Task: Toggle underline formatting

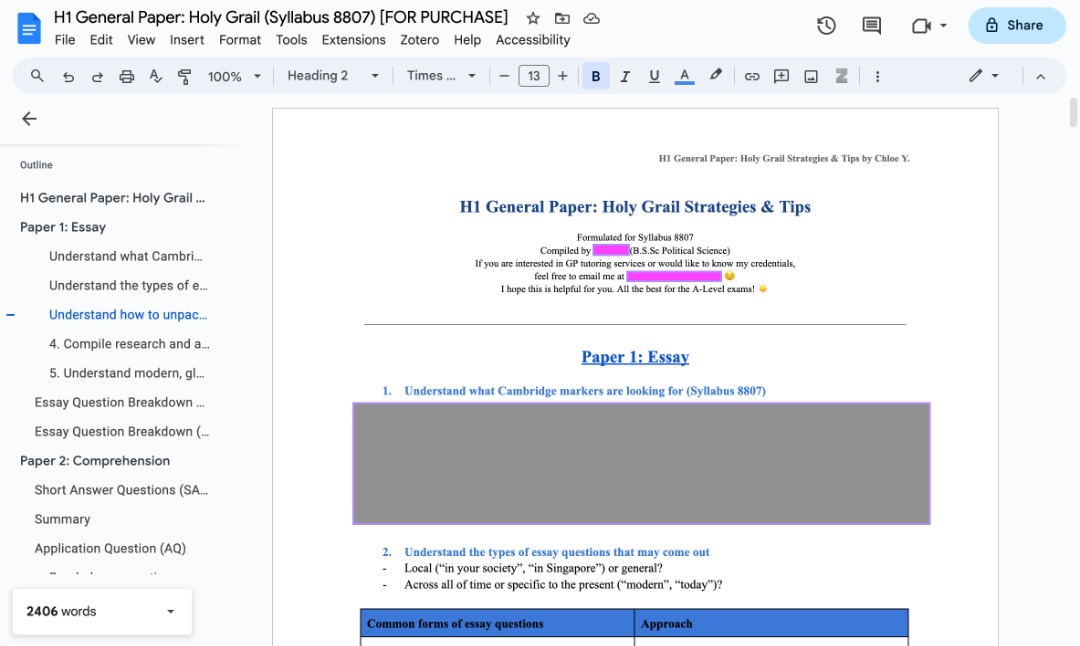Action: 654,76
